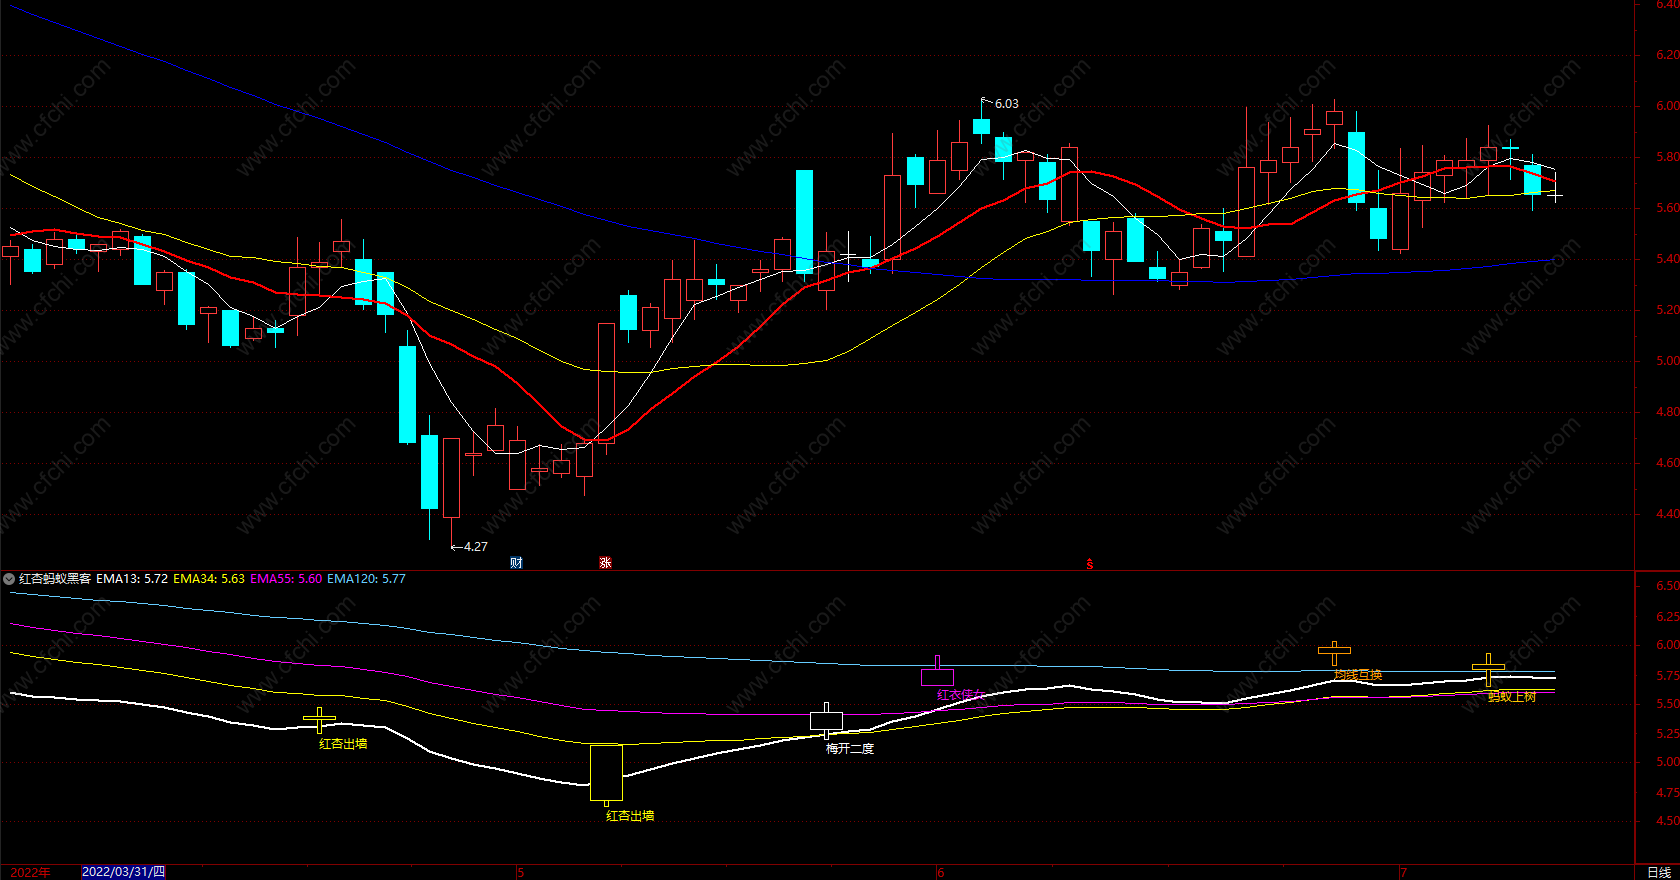Click the 红衣侠女 signal label

point(961,695)
